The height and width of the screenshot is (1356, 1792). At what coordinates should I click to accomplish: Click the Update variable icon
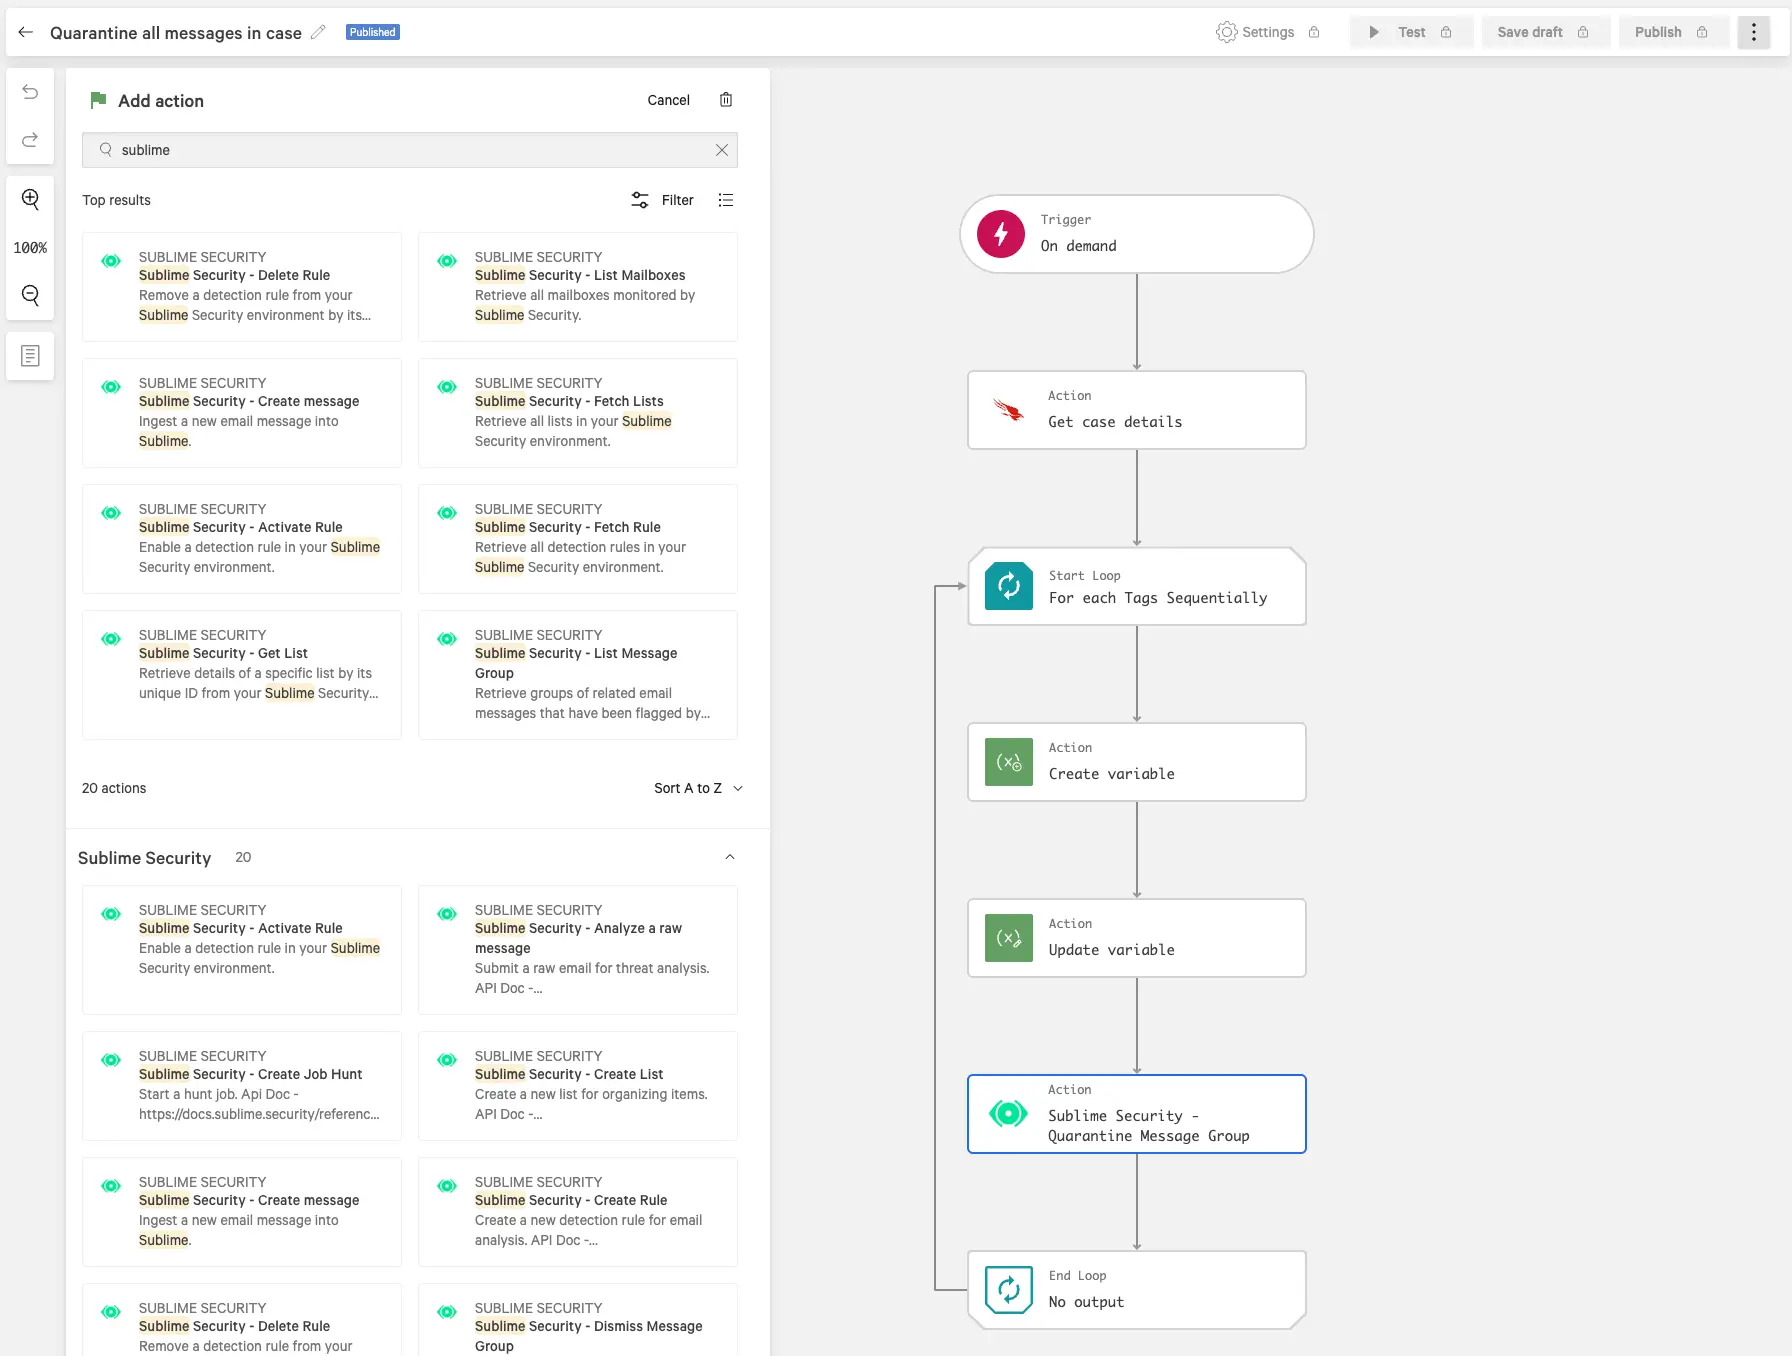pos(1009,938)
